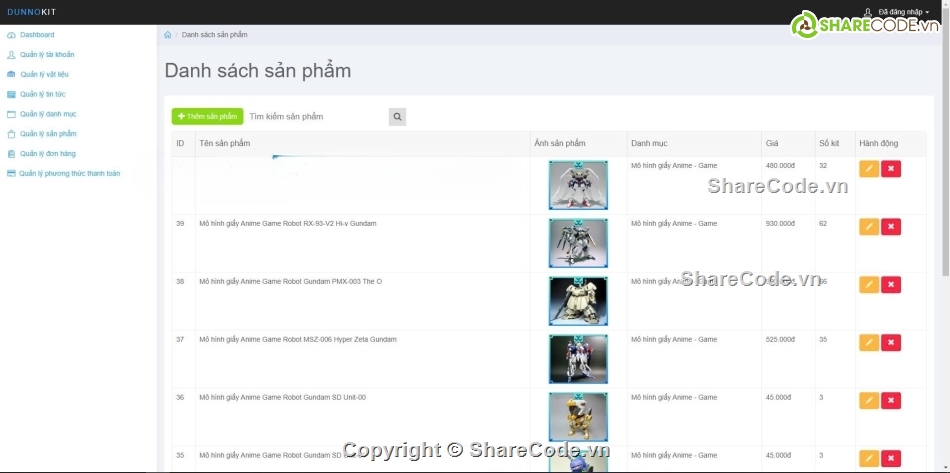The image size is (950, 473).
Task: Click Thêm sản phẩm button
Action: pyautogui.click(x=207, y=116)
